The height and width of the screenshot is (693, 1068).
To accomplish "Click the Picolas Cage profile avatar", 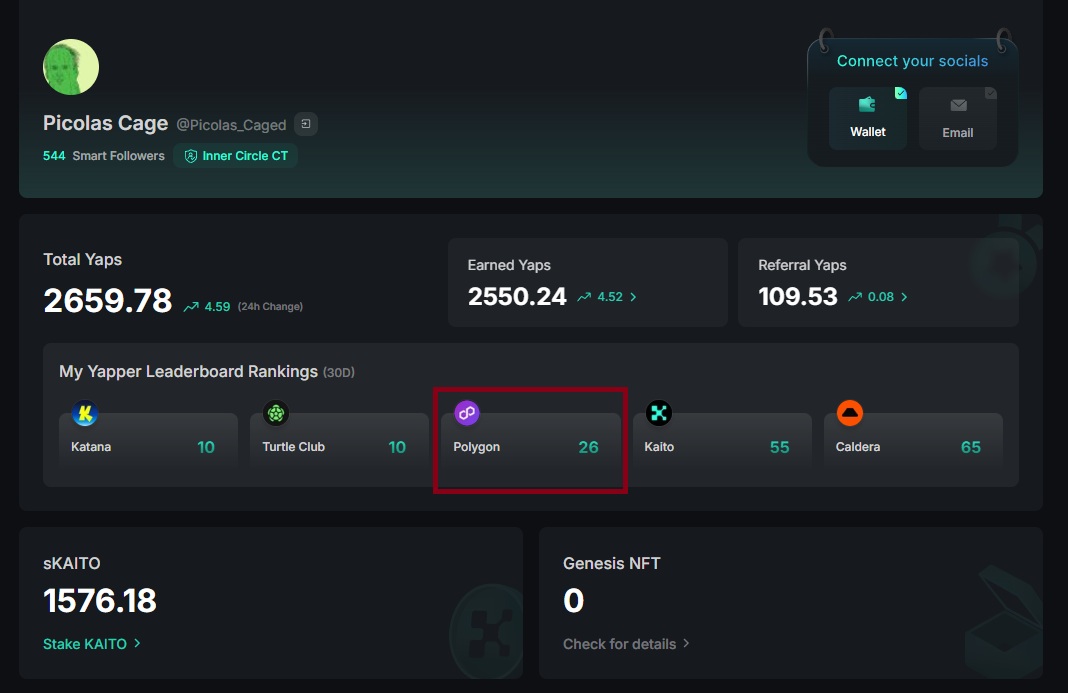I will (71, 67).
